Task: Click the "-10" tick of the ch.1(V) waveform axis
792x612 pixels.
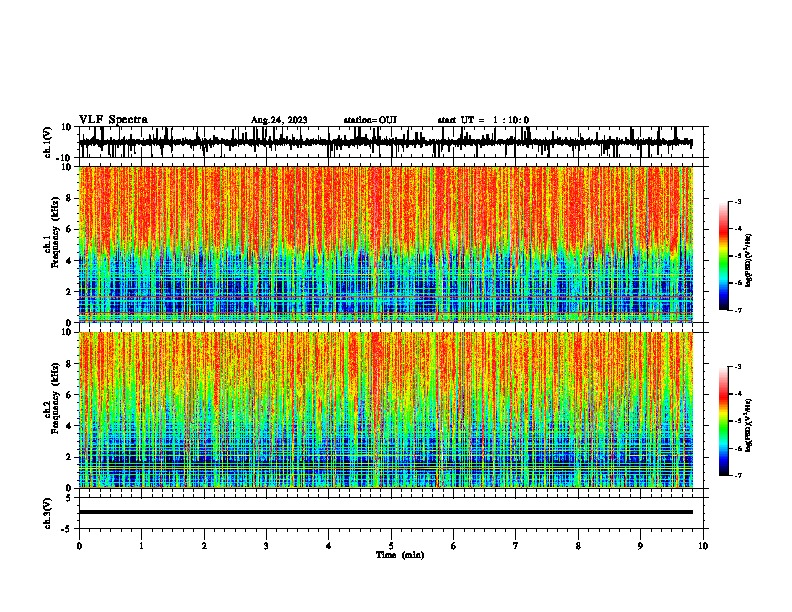Action: click(65, 158)
